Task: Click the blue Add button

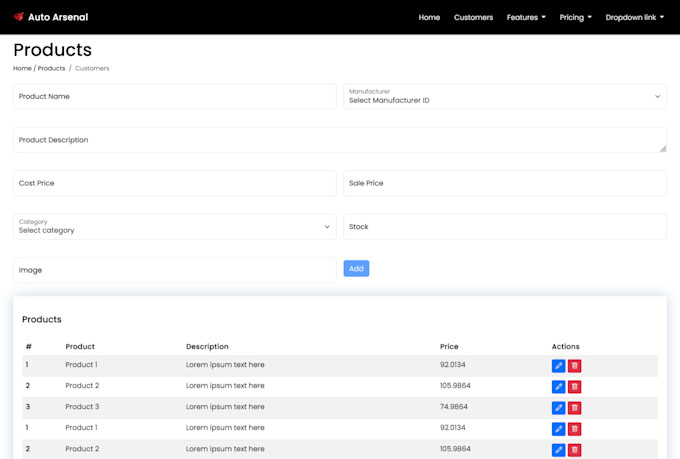Action: point(356,269)
